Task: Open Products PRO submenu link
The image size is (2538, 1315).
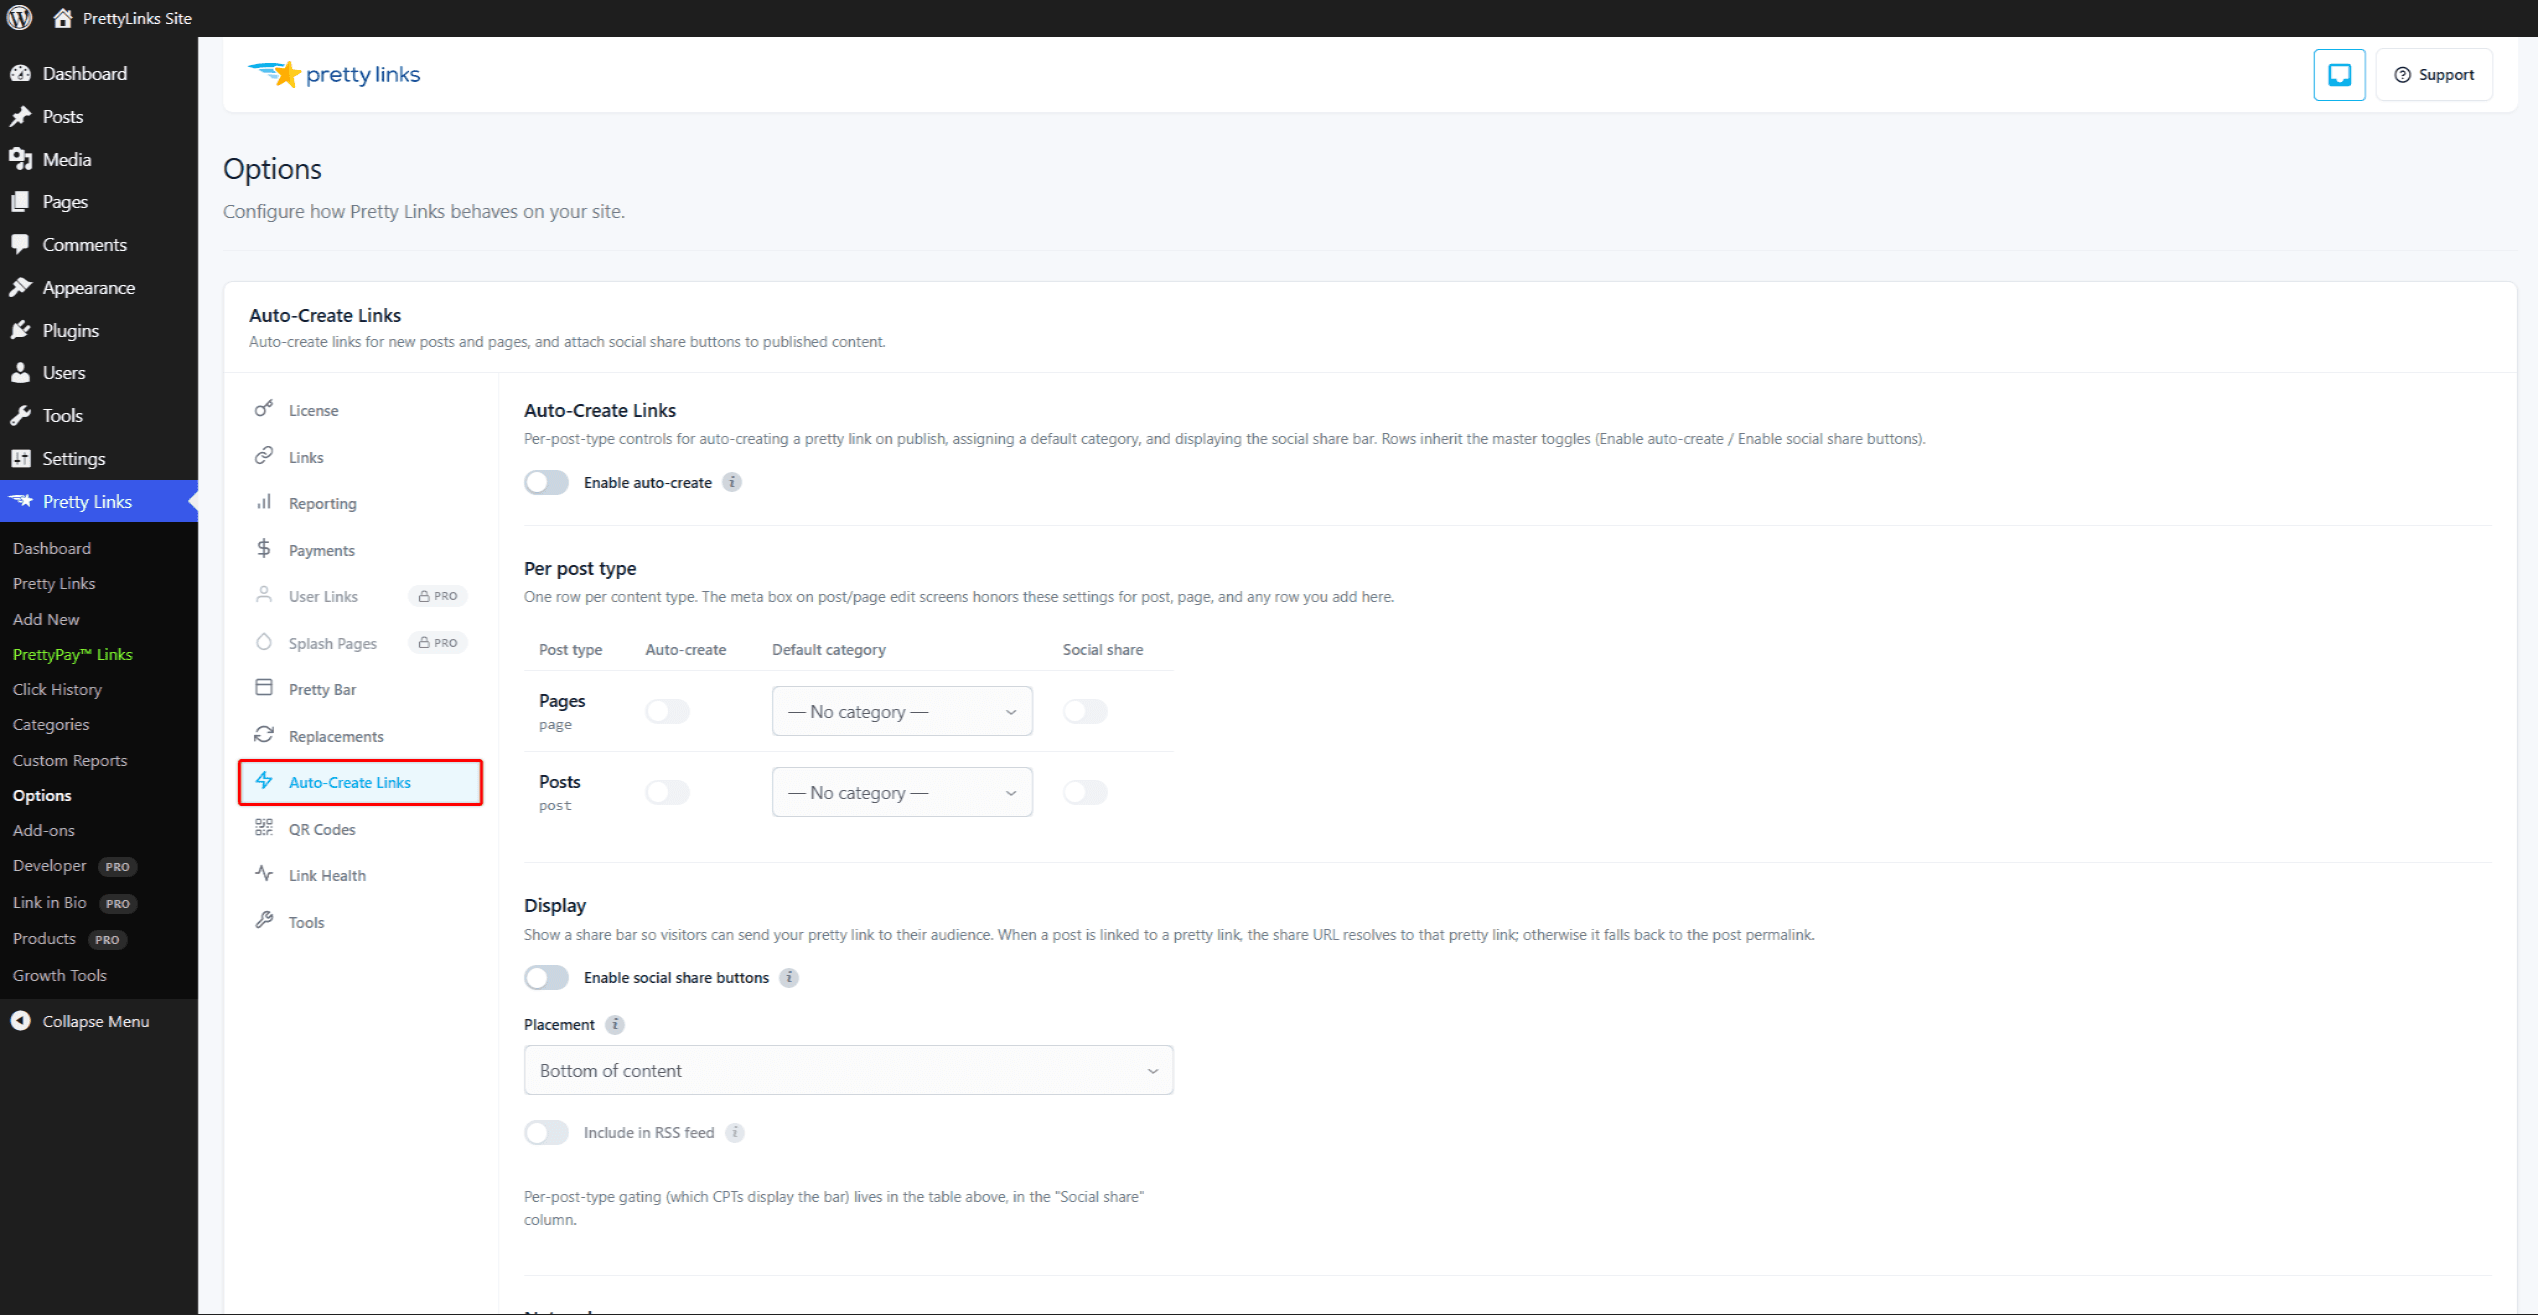Action: [x=69, y=938]
